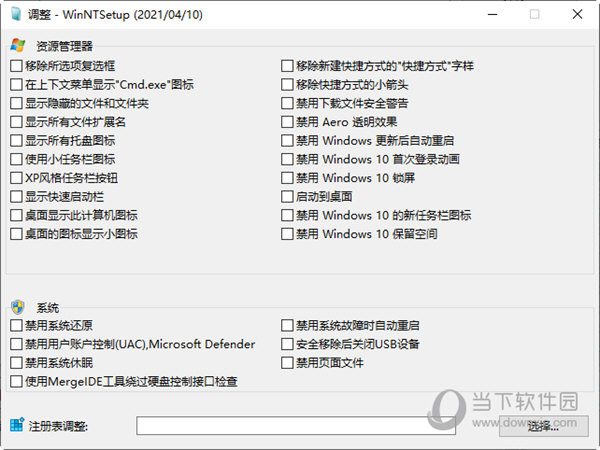The width and height of the screenshot is (600, 450).
Task: Toggle 禁用 Windows 10 锁屏 checkbox
Action: [287, 178]
